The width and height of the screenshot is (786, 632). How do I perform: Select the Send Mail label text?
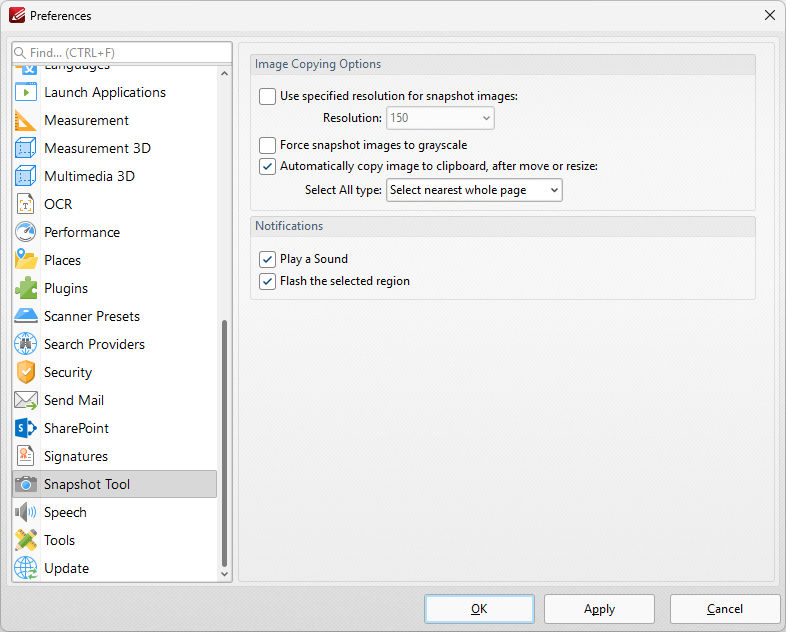point(74,400)
